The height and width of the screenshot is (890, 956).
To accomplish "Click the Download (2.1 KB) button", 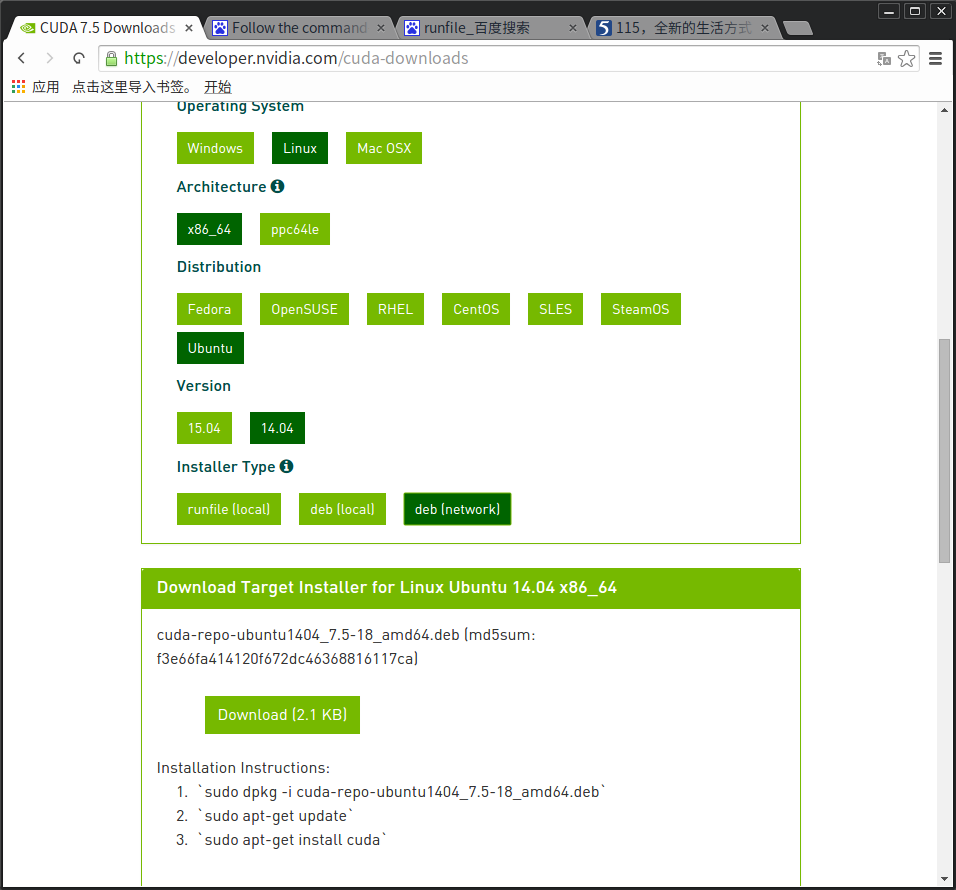I will [282, 715].
